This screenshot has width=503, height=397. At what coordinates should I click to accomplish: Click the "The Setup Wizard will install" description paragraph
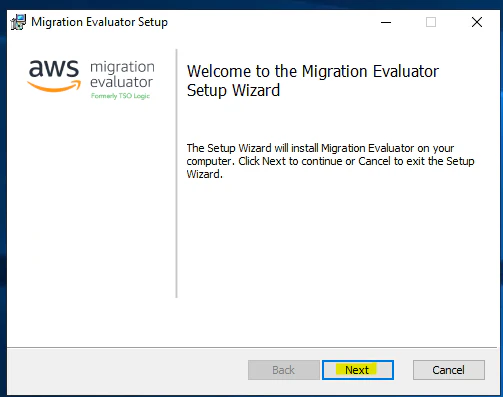click(x=330, y=161)
